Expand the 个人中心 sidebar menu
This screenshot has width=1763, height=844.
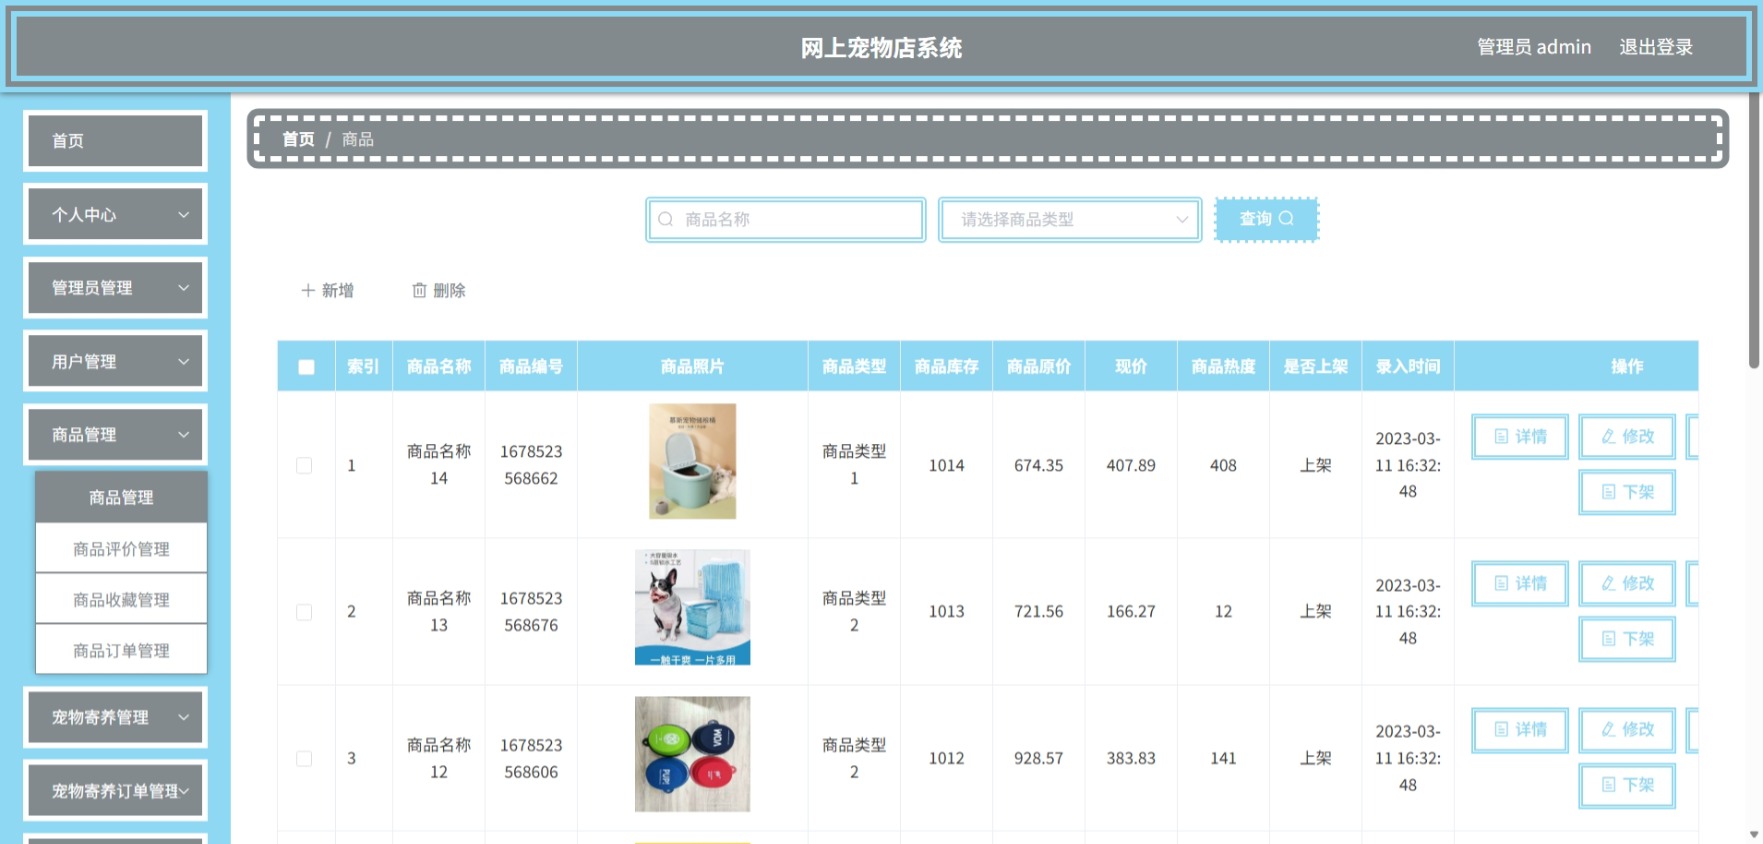pyautogui.click(x=115, y=214)
